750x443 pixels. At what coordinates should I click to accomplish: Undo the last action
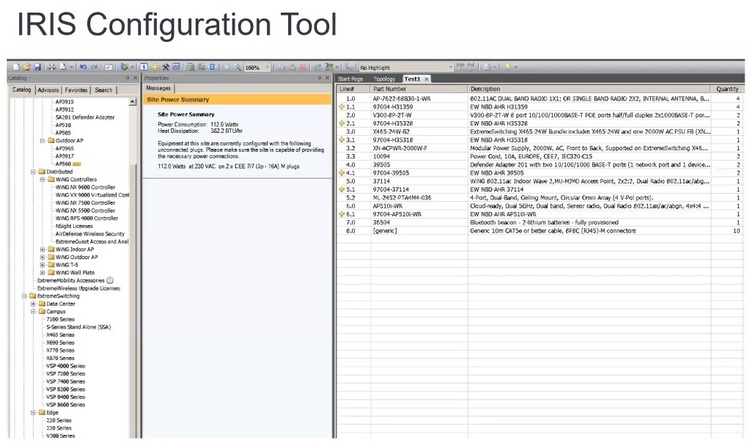point(83,67)
